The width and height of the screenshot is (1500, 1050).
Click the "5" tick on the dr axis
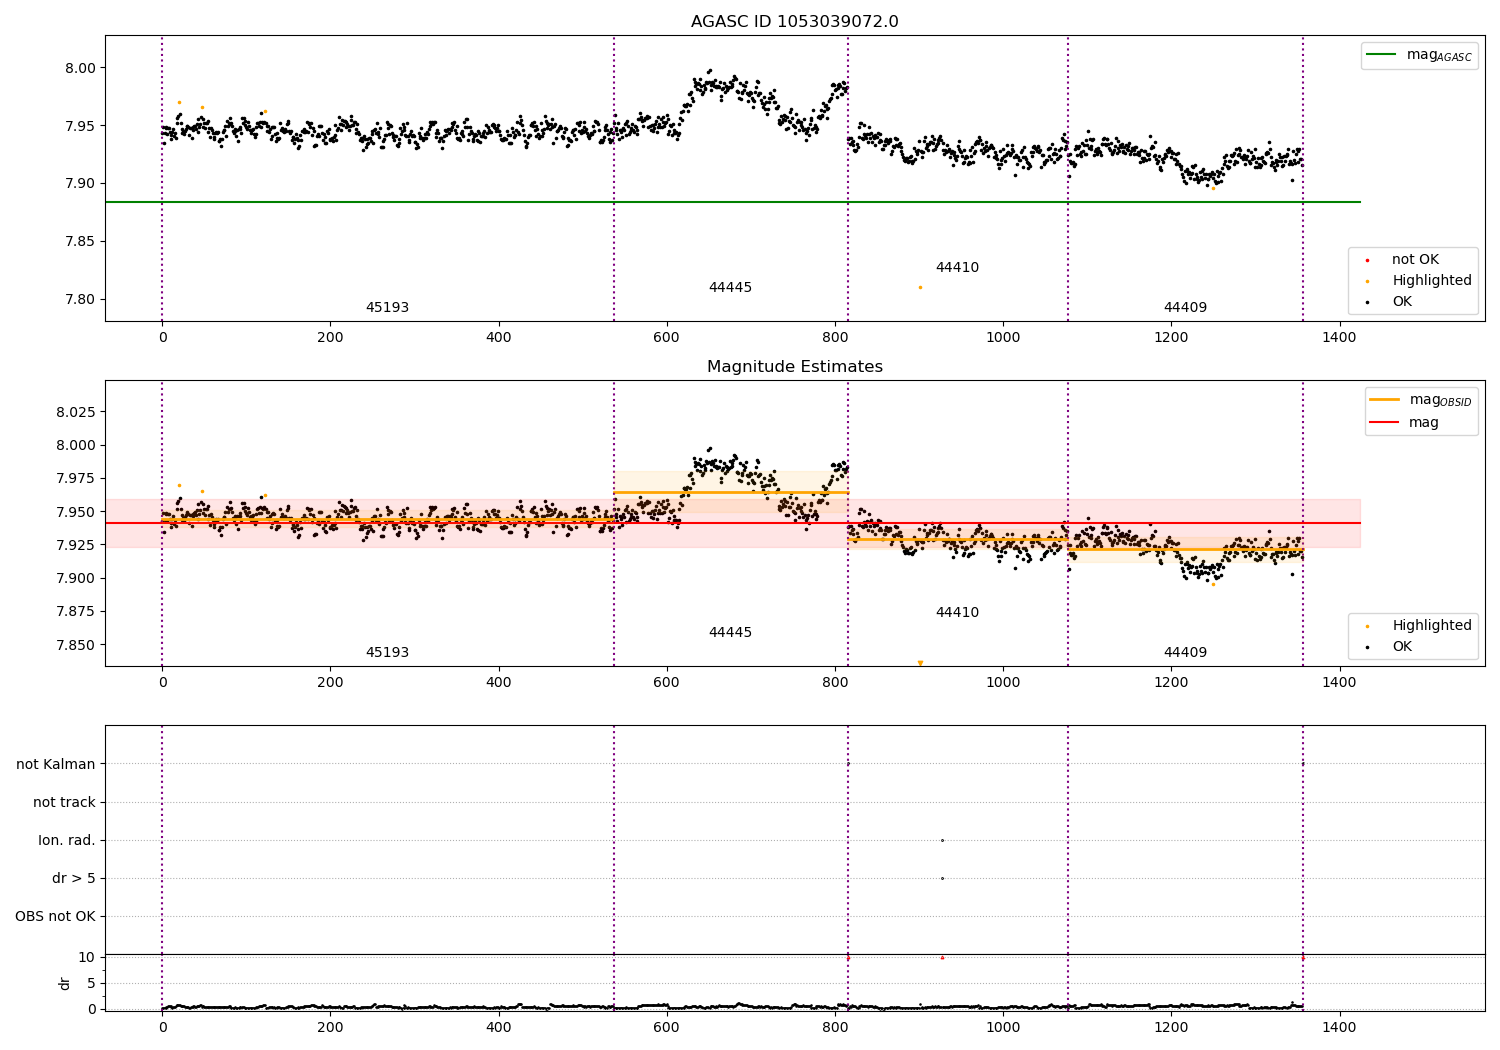click(91, 984)
